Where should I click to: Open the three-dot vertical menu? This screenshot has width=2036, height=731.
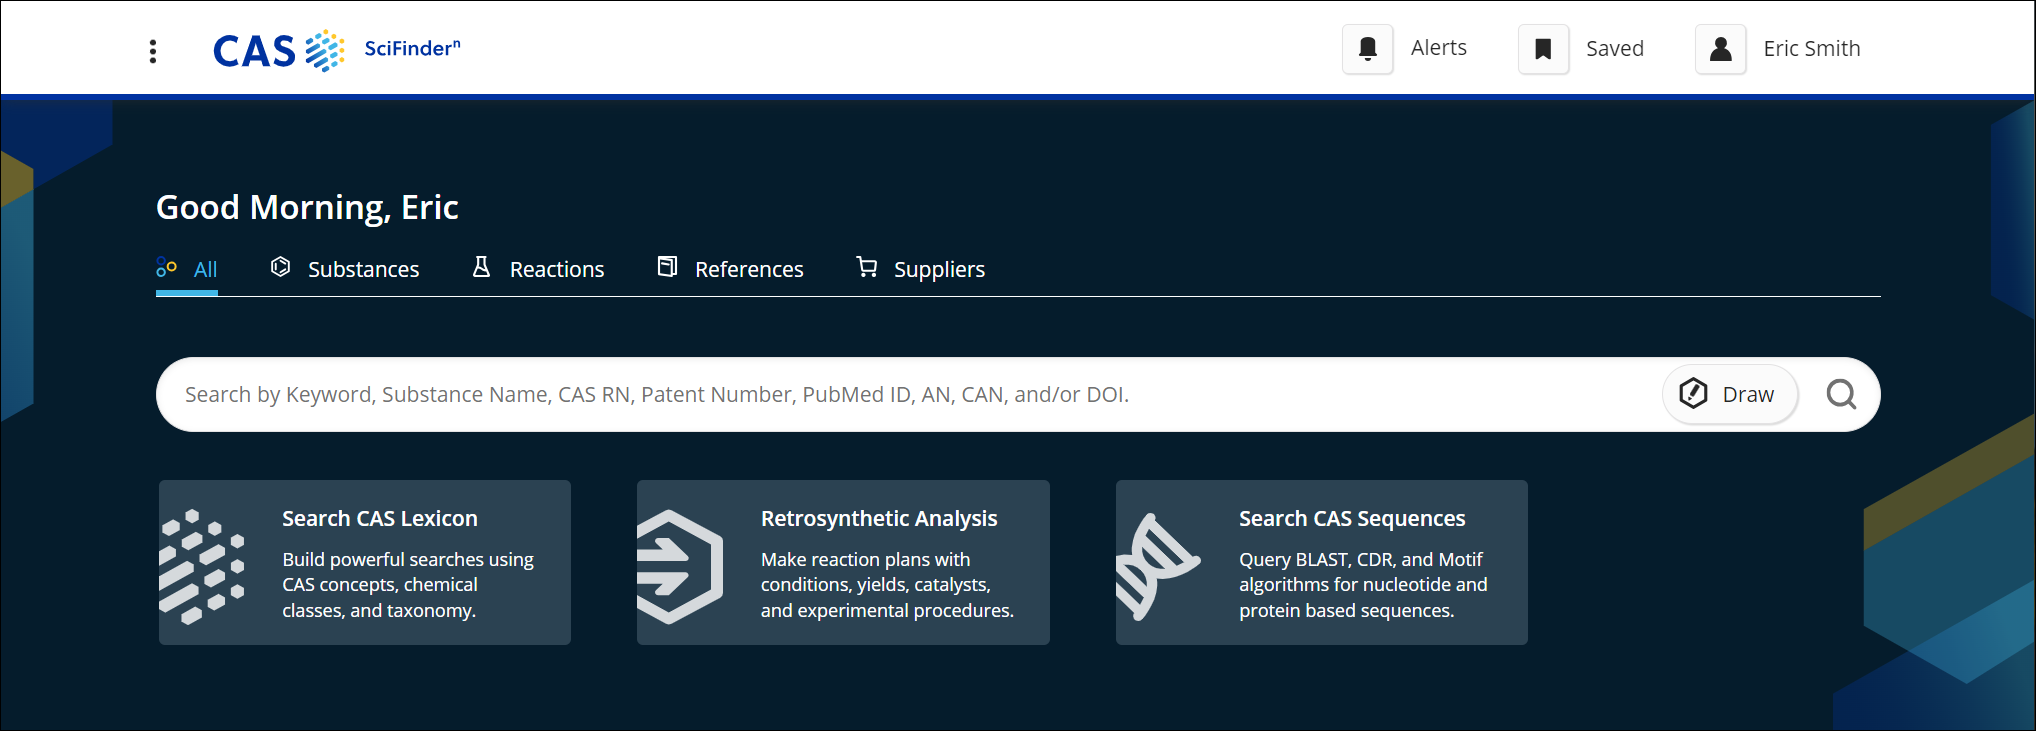(x=153, y=51)
